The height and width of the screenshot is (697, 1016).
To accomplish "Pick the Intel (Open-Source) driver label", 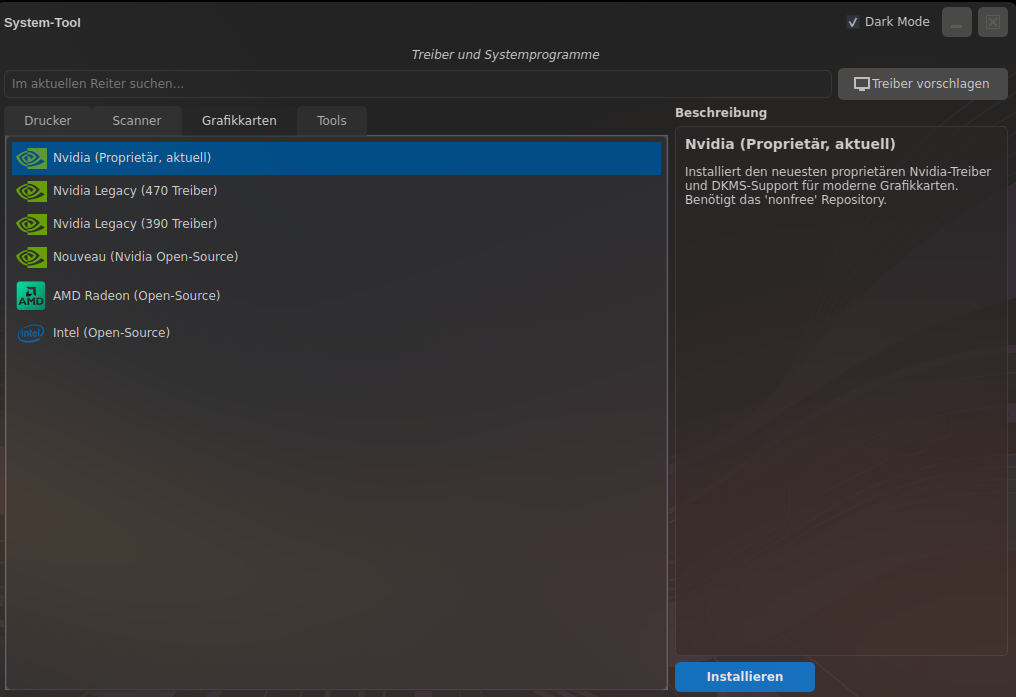I will click(x=111, y=333).
